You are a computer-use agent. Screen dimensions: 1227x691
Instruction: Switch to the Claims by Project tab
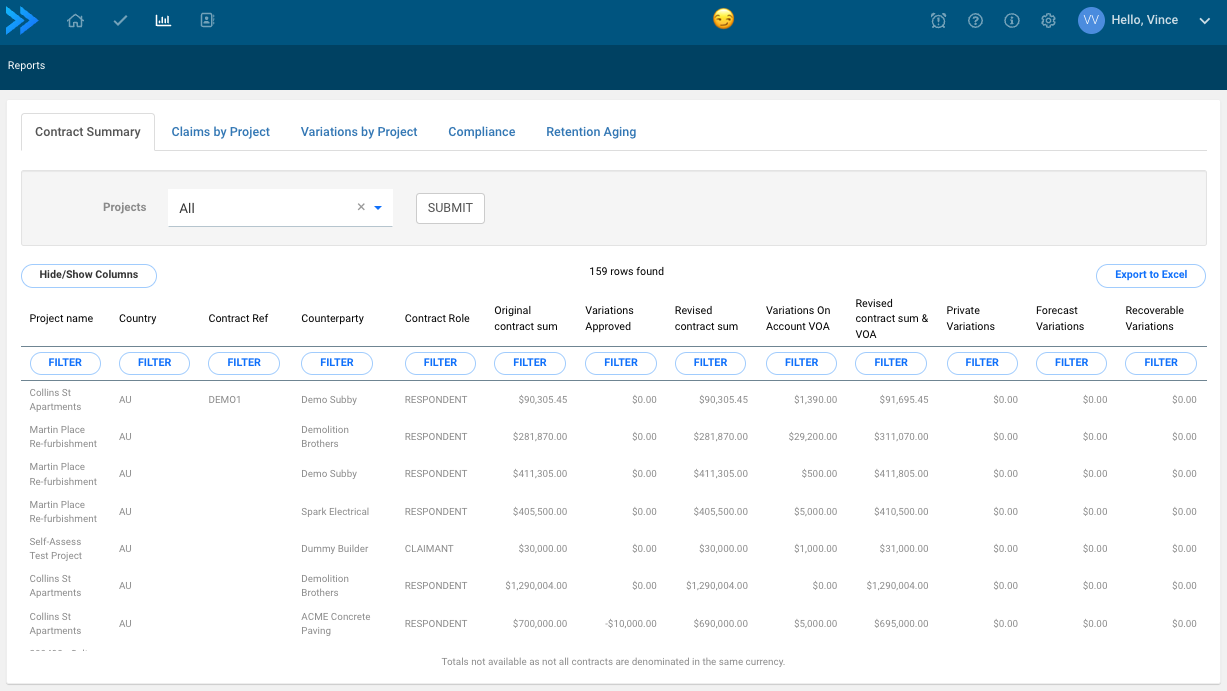pyautogui.click(x=220, y=131)
